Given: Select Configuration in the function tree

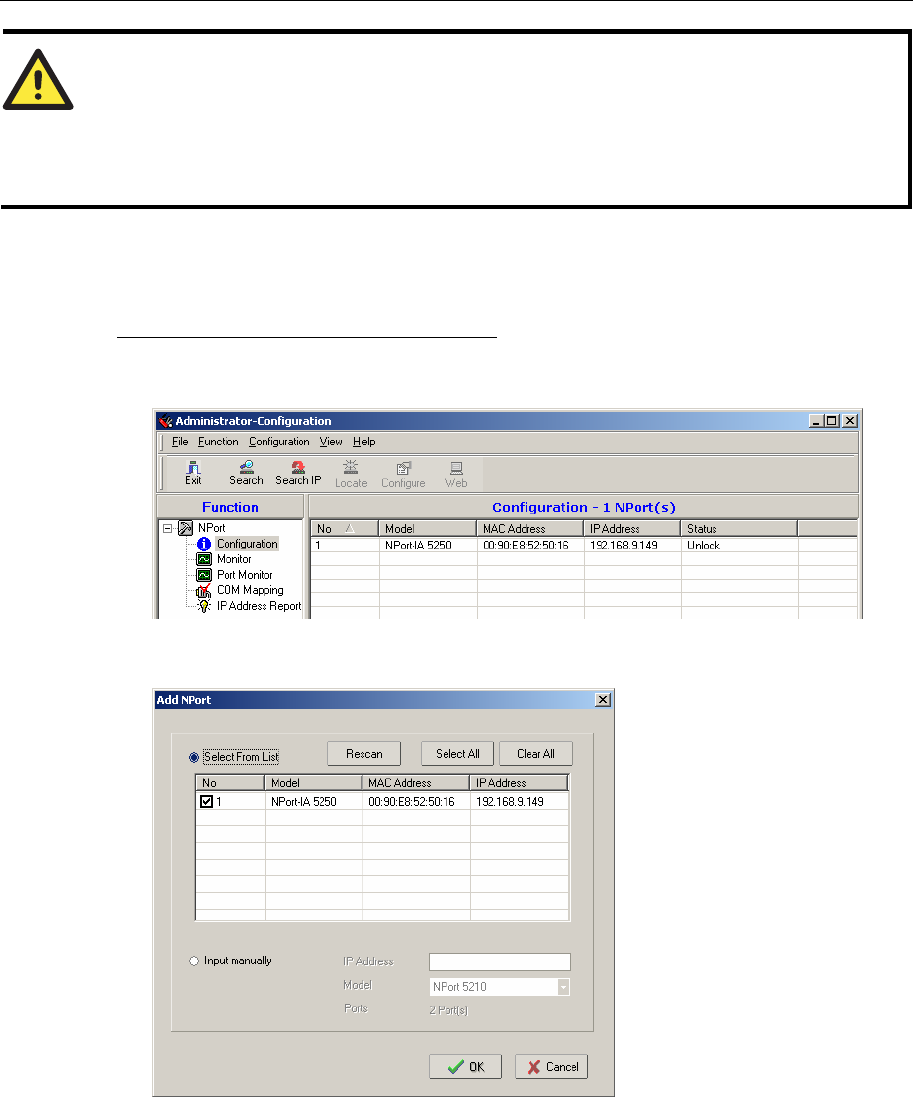Looking at the screenshot, I should 247,544.
